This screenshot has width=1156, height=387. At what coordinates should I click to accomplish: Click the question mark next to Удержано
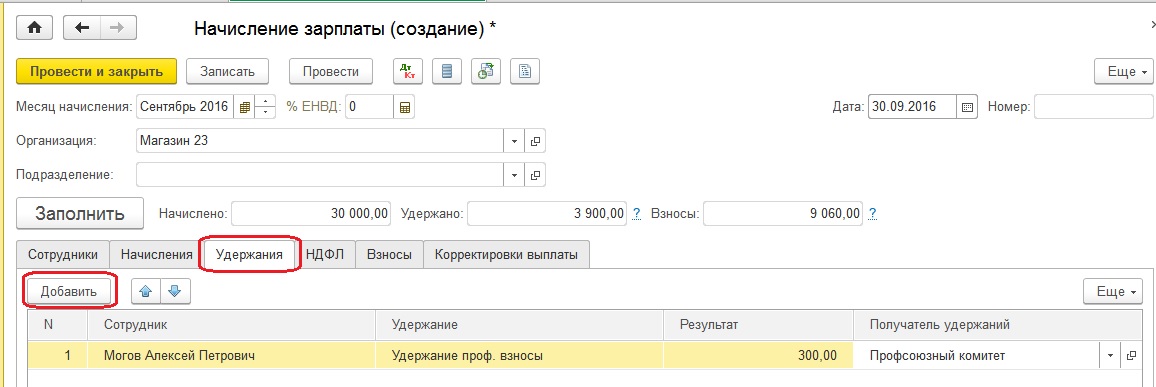coord(636,215)
